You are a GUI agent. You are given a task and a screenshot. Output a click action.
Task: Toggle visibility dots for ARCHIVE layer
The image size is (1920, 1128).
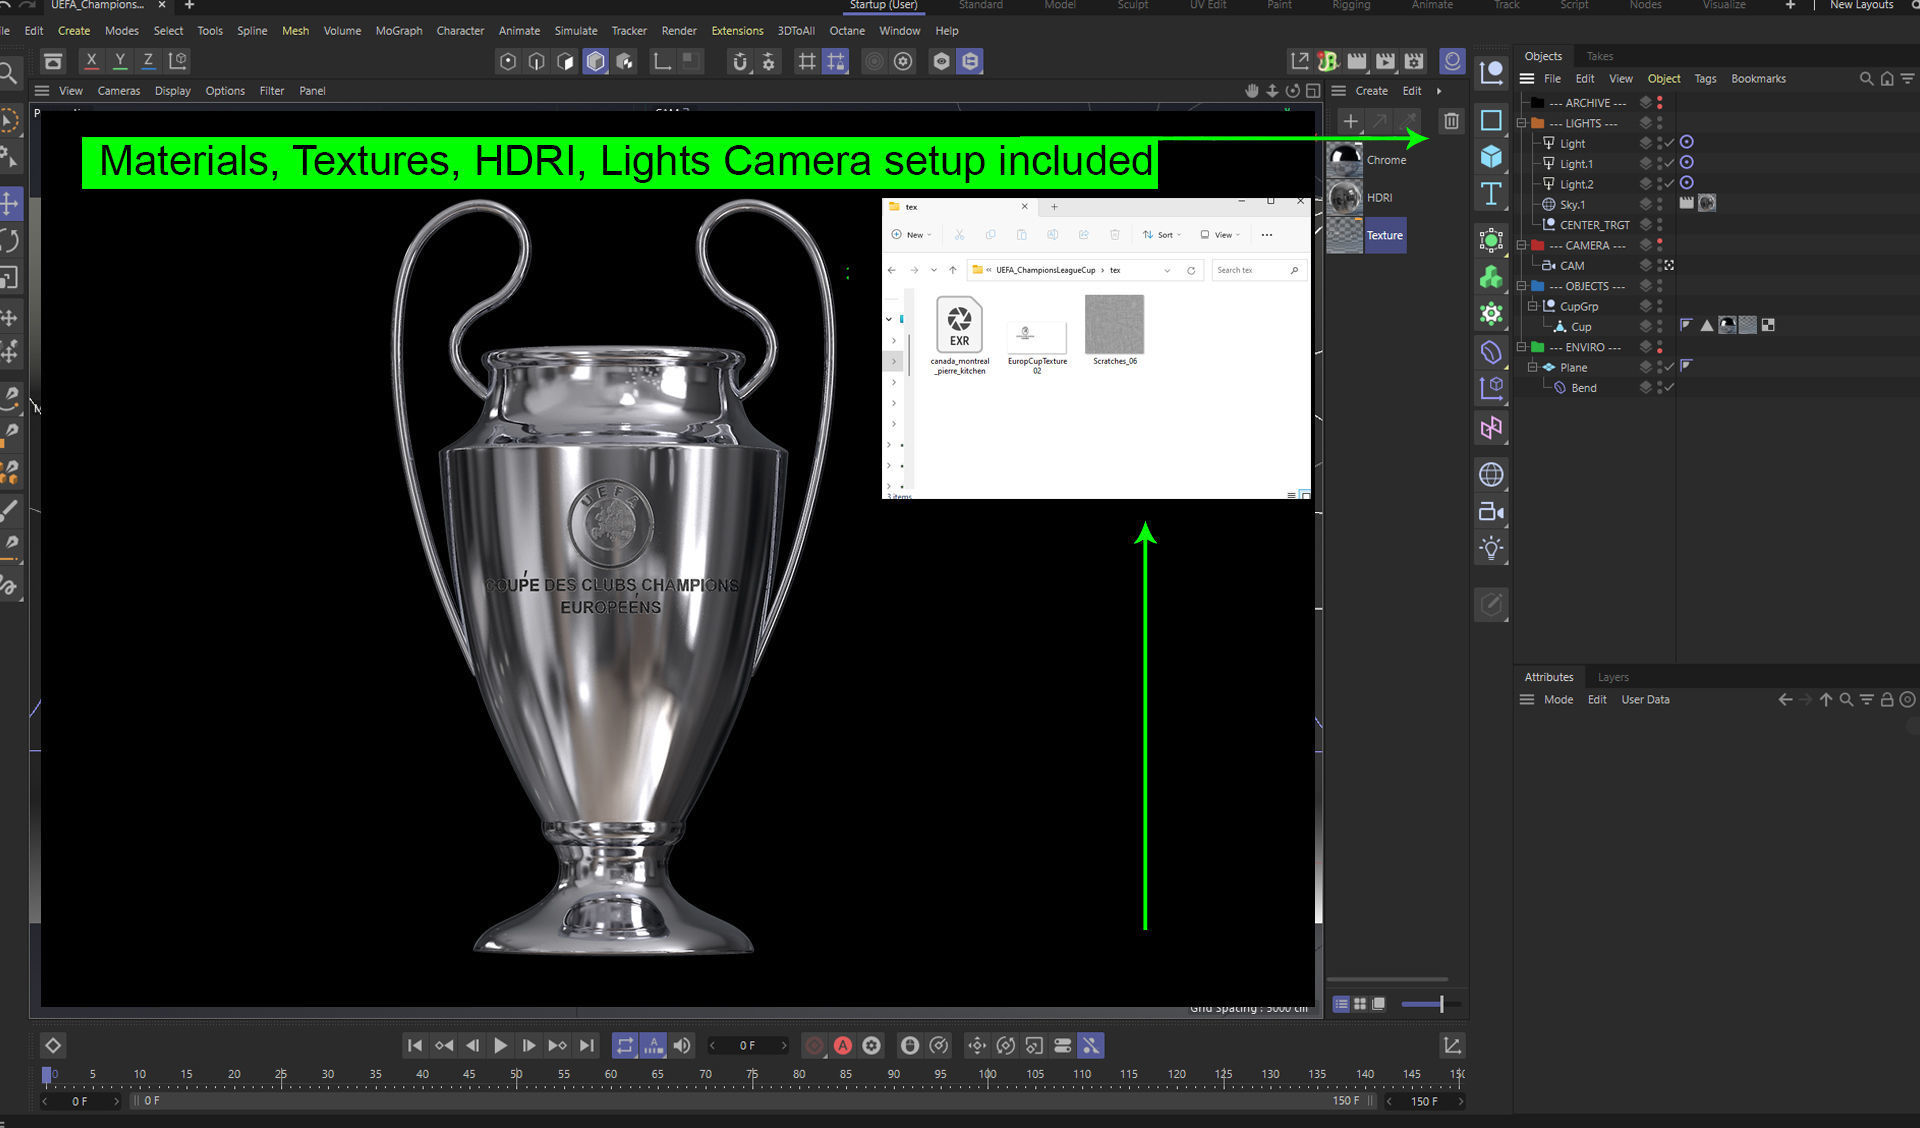(1660, 103)
